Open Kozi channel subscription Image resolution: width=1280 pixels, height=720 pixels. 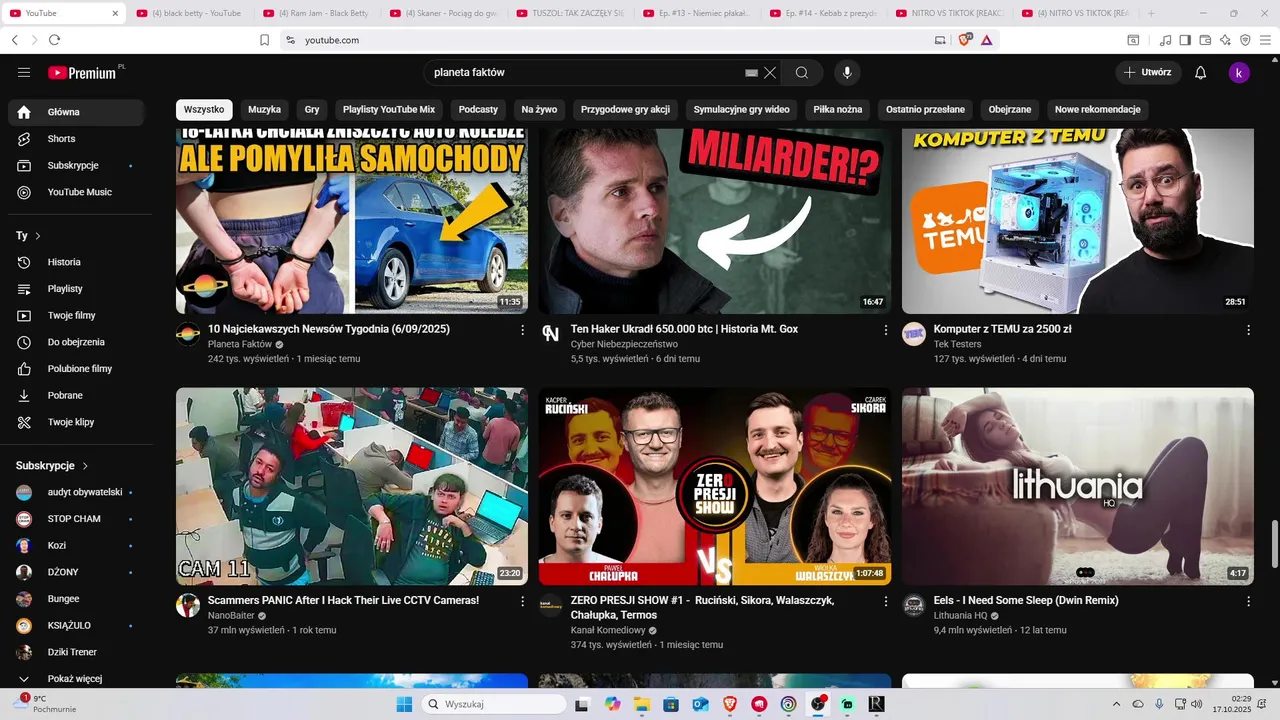pyautogui.click(x=79, y=546)
